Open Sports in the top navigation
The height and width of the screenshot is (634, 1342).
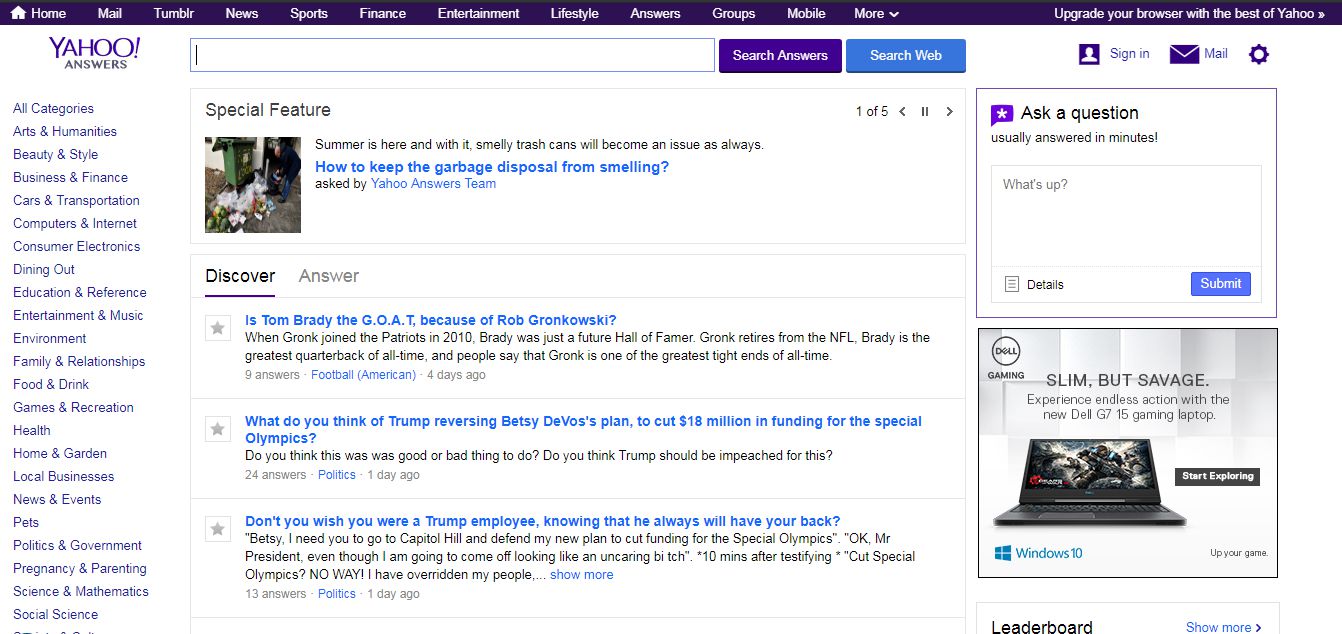tap(309, 13)
